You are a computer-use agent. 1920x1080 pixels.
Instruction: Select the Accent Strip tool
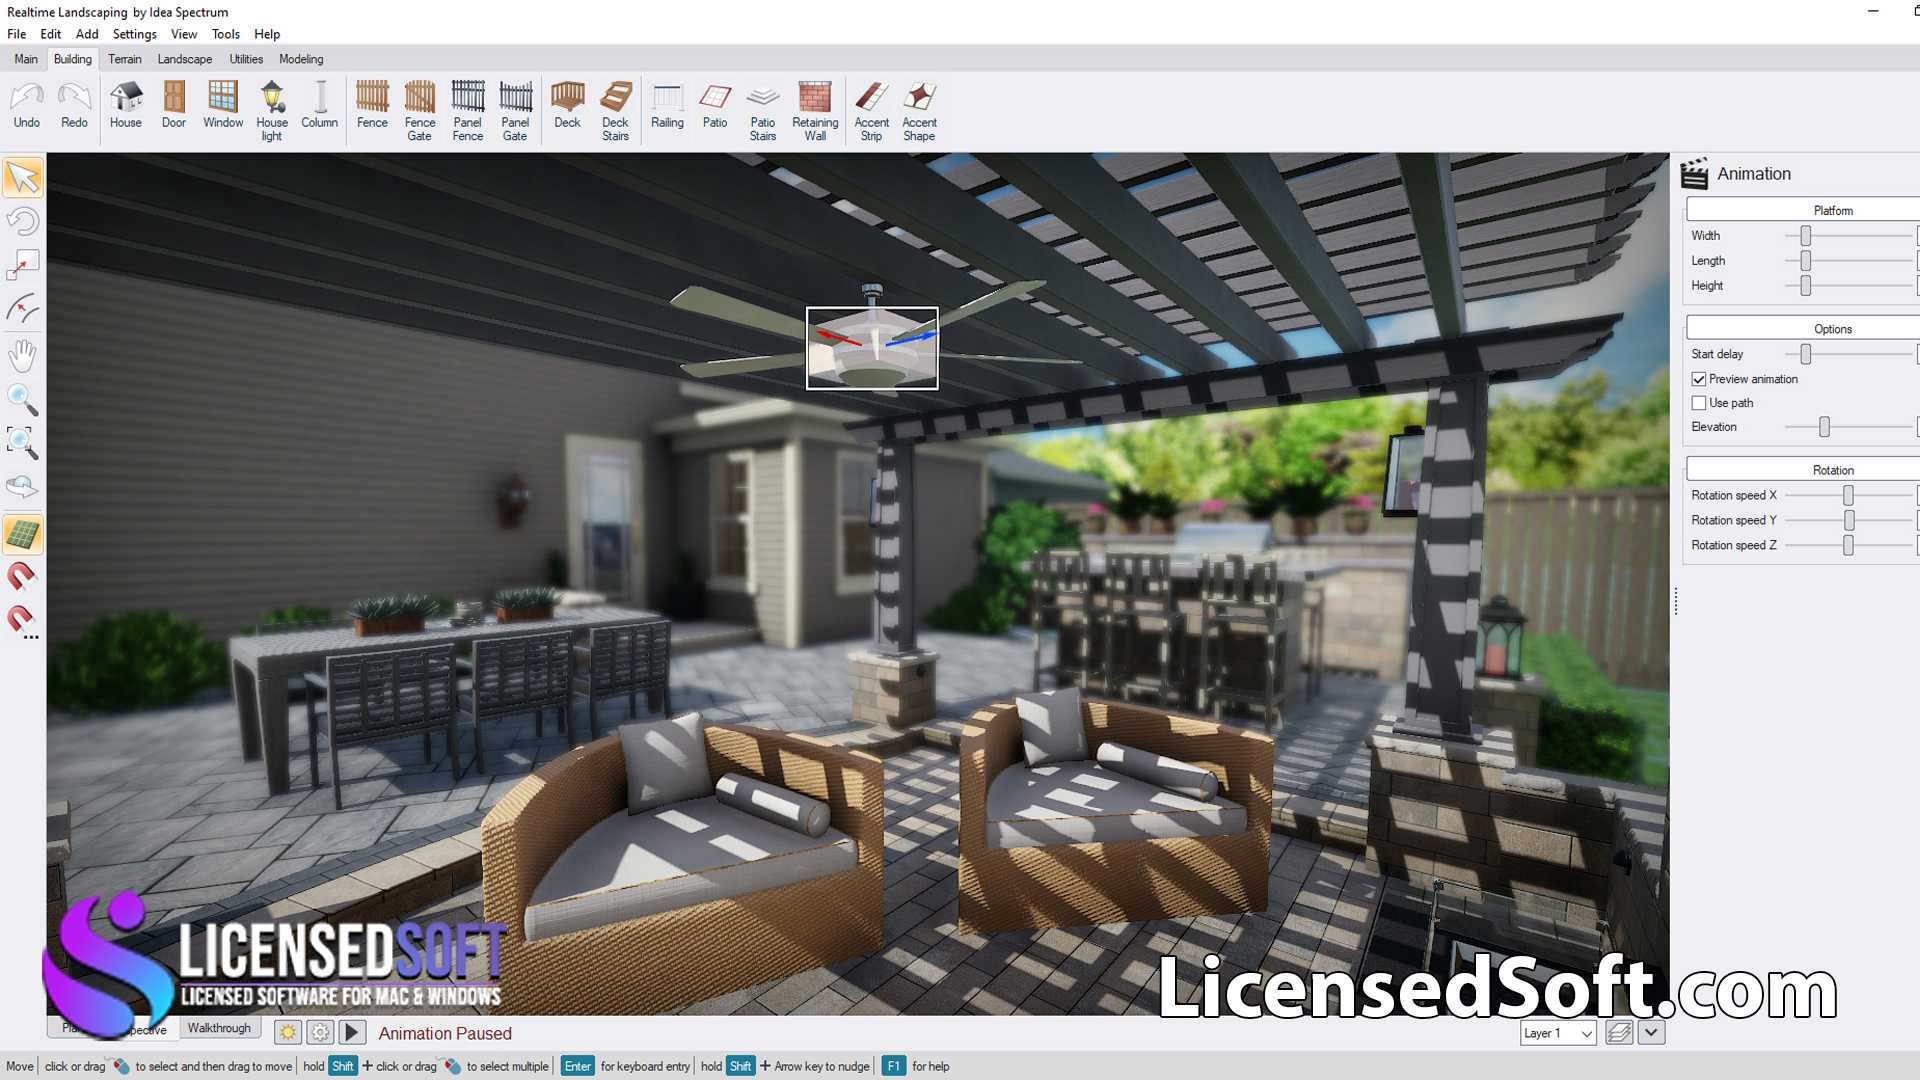coord(870,108)
